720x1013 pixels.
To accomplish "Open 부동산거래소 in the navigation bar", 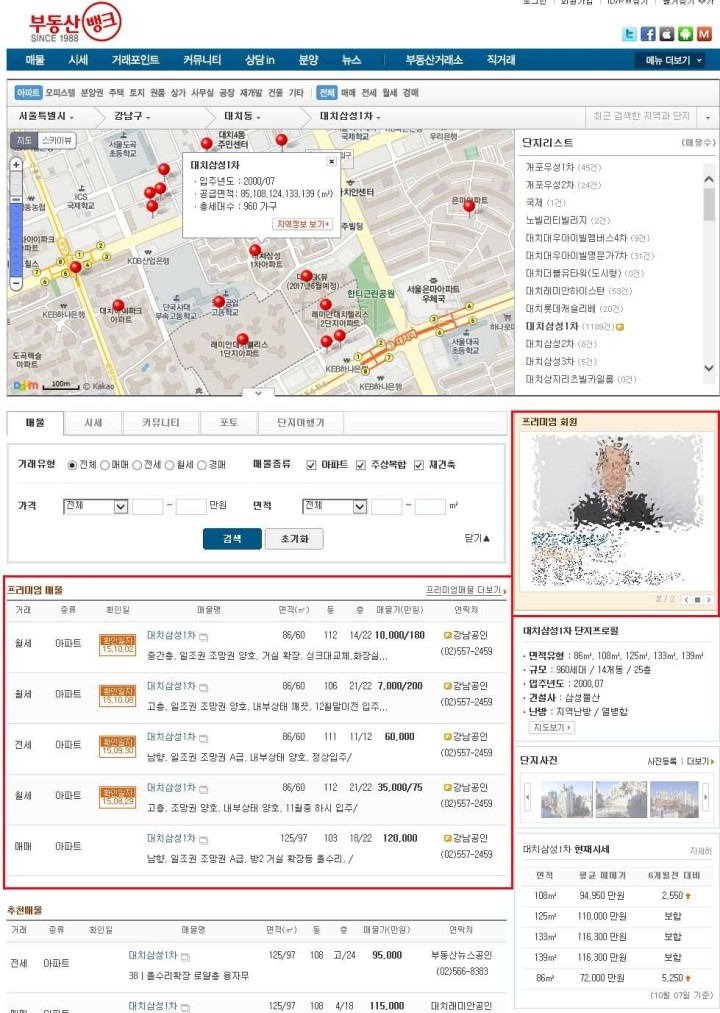I will pos(434,60).
